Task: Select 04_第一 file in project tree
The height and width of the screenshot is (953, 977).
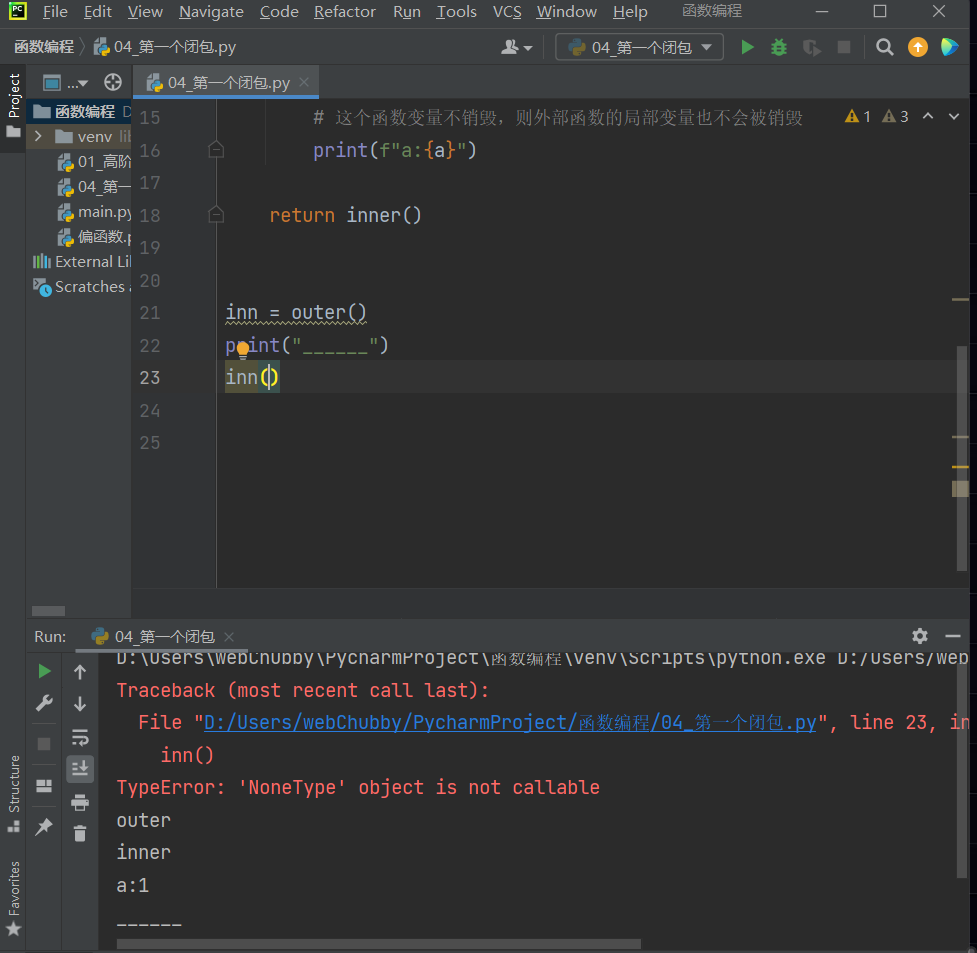Action: click(94, 187)
